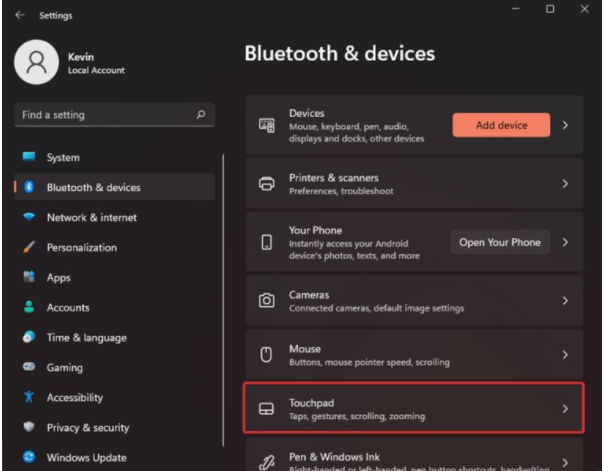This screenshot has height=471, width=605.
Task: Expand the Mouse settings chevron
Action: pyautogui.click(x=564, y=355)
